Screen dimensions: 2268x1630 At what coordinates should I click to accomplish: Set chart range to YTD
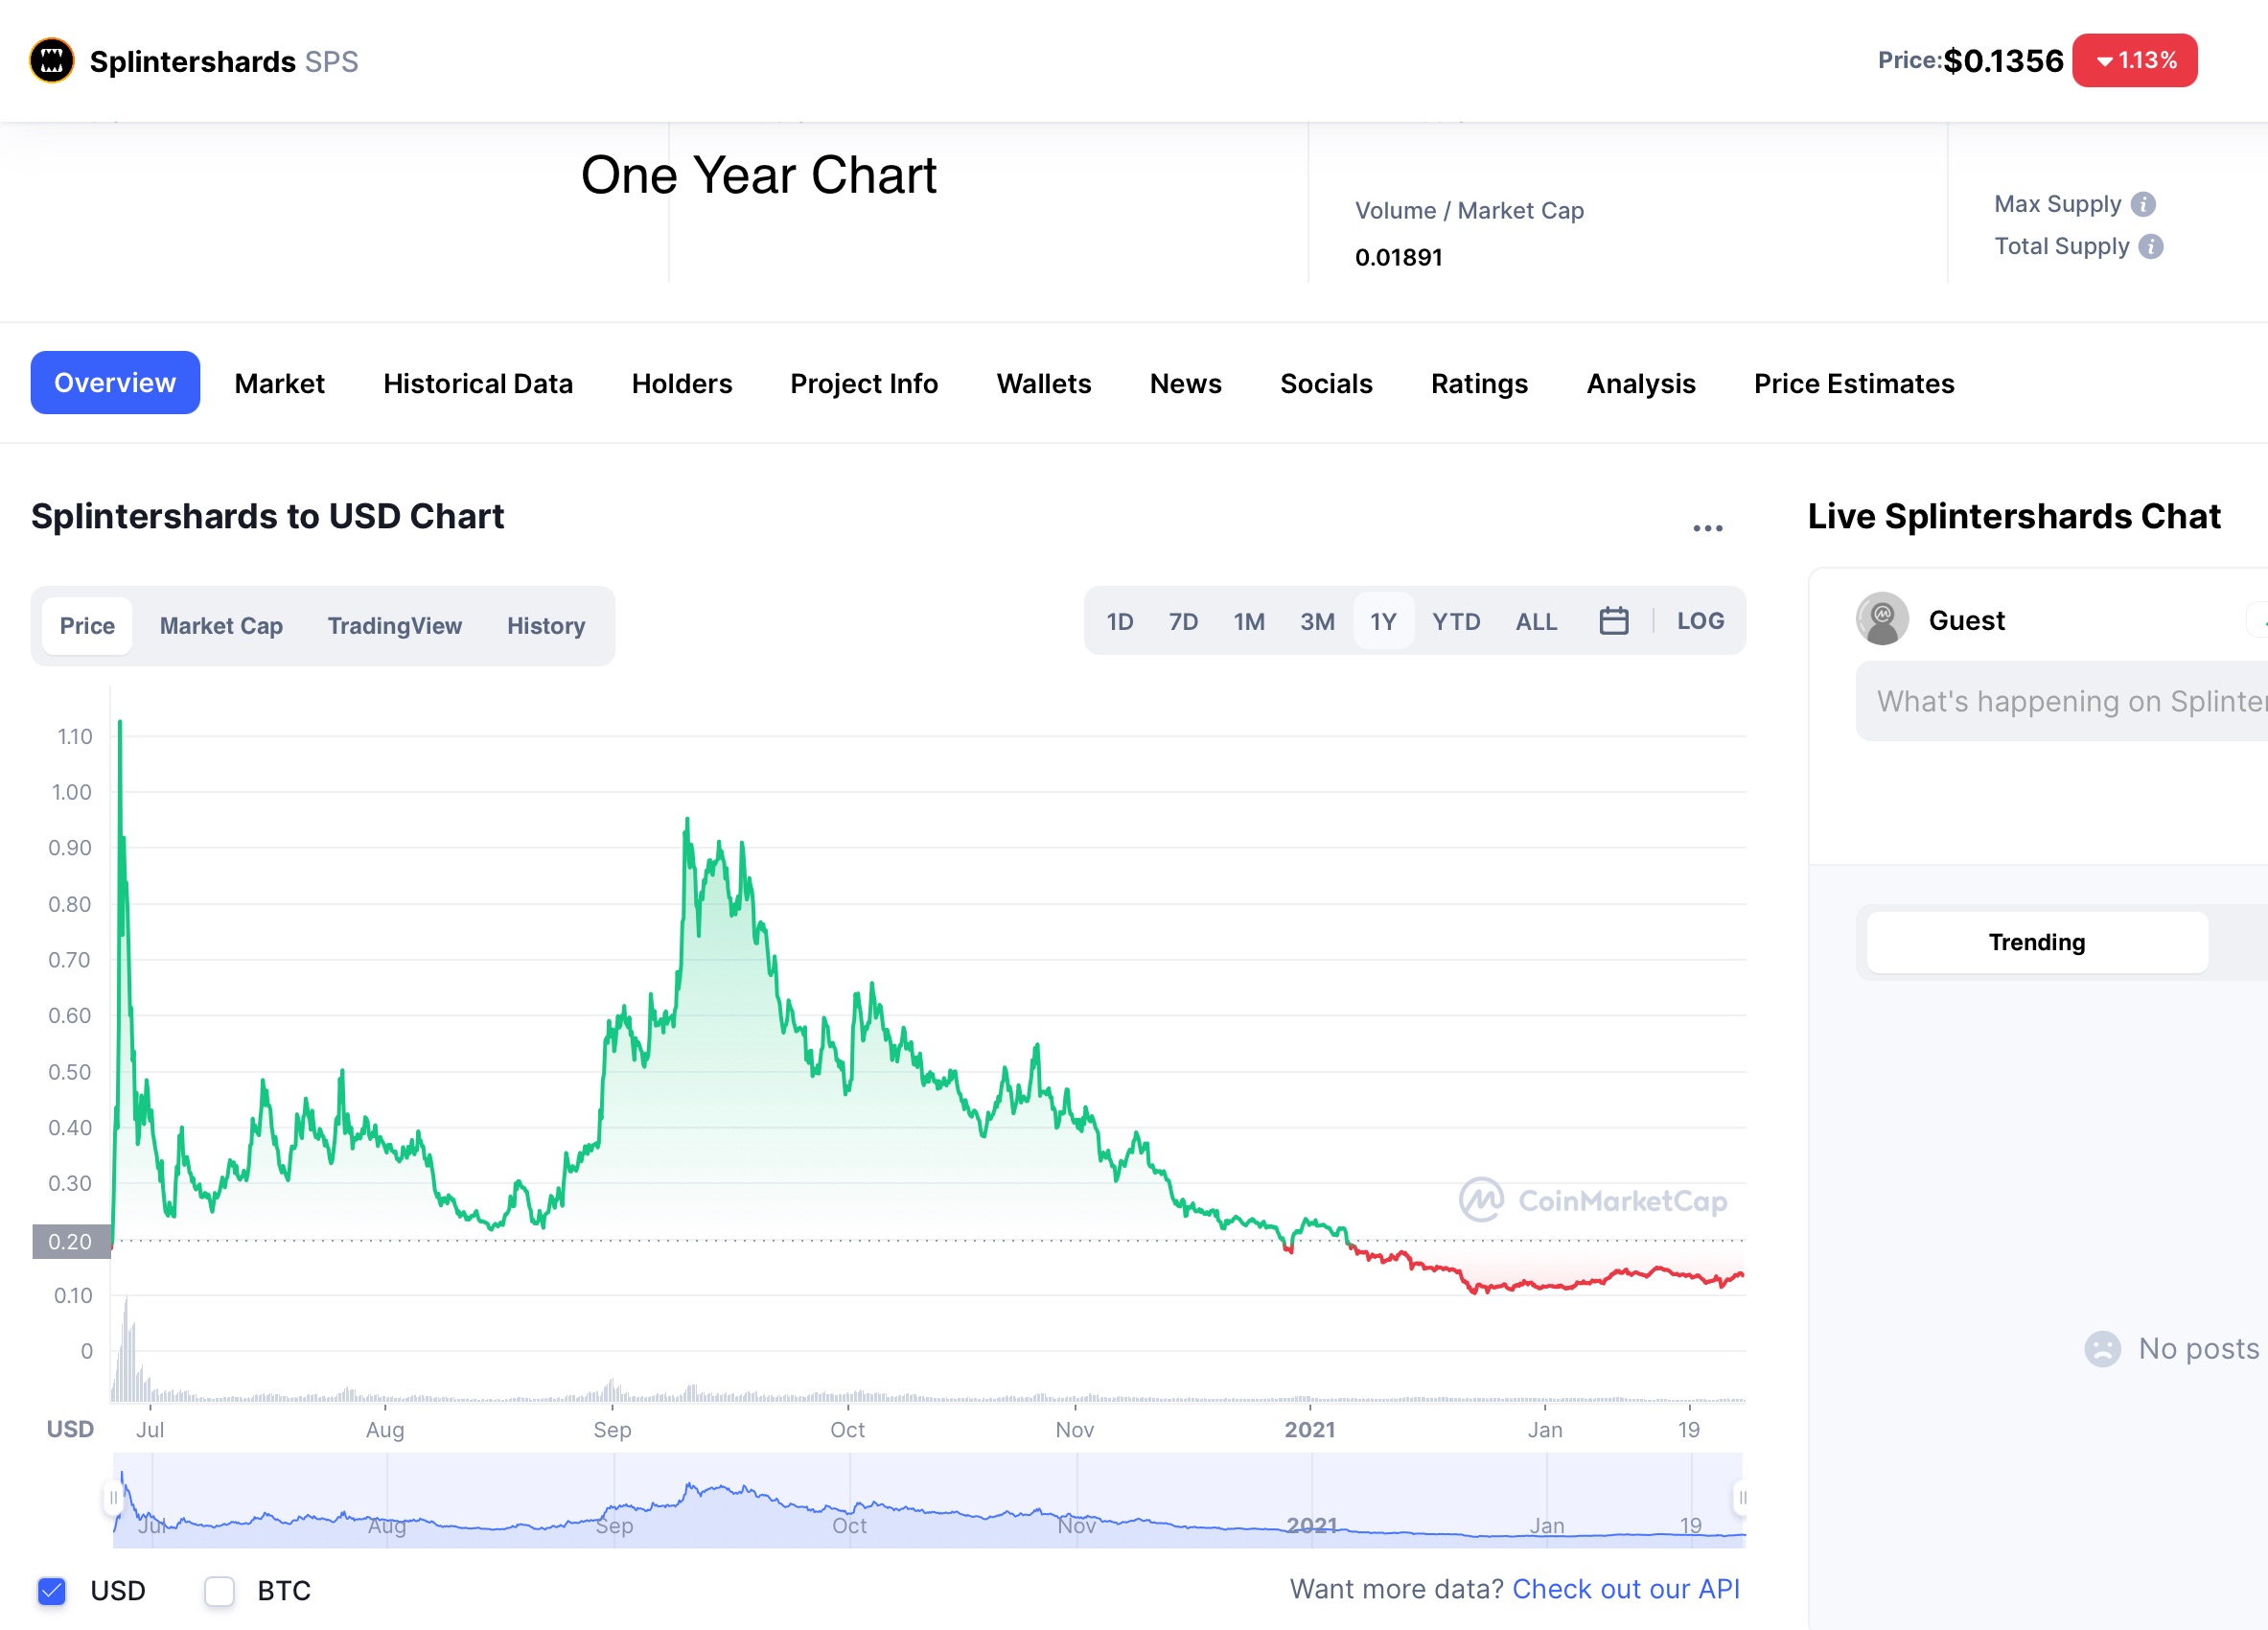pos(1456,621)
